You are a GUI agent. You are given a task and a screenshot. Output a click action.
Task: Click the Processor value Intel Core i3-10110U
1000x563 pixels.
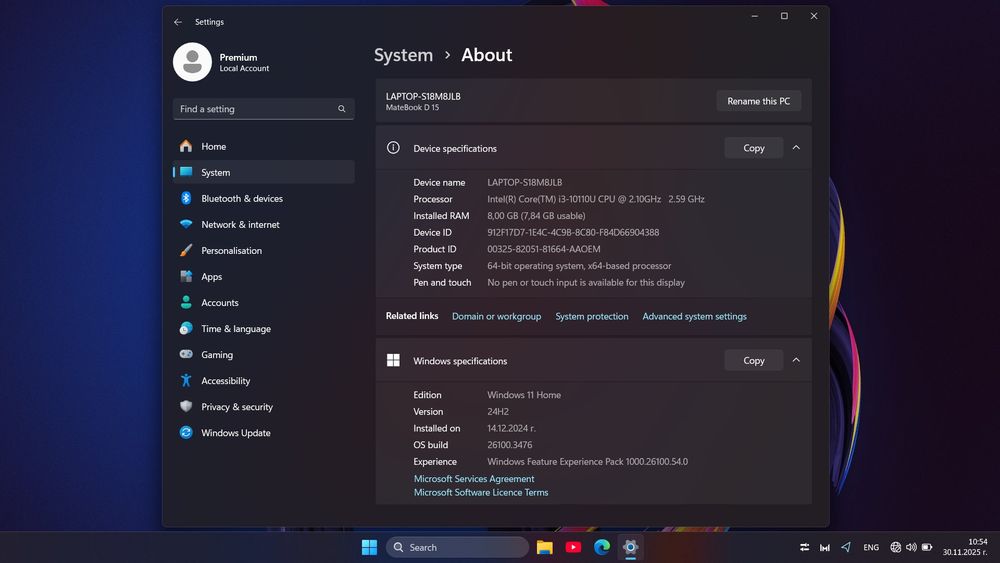pyautogui.click(x=596, y=199)
